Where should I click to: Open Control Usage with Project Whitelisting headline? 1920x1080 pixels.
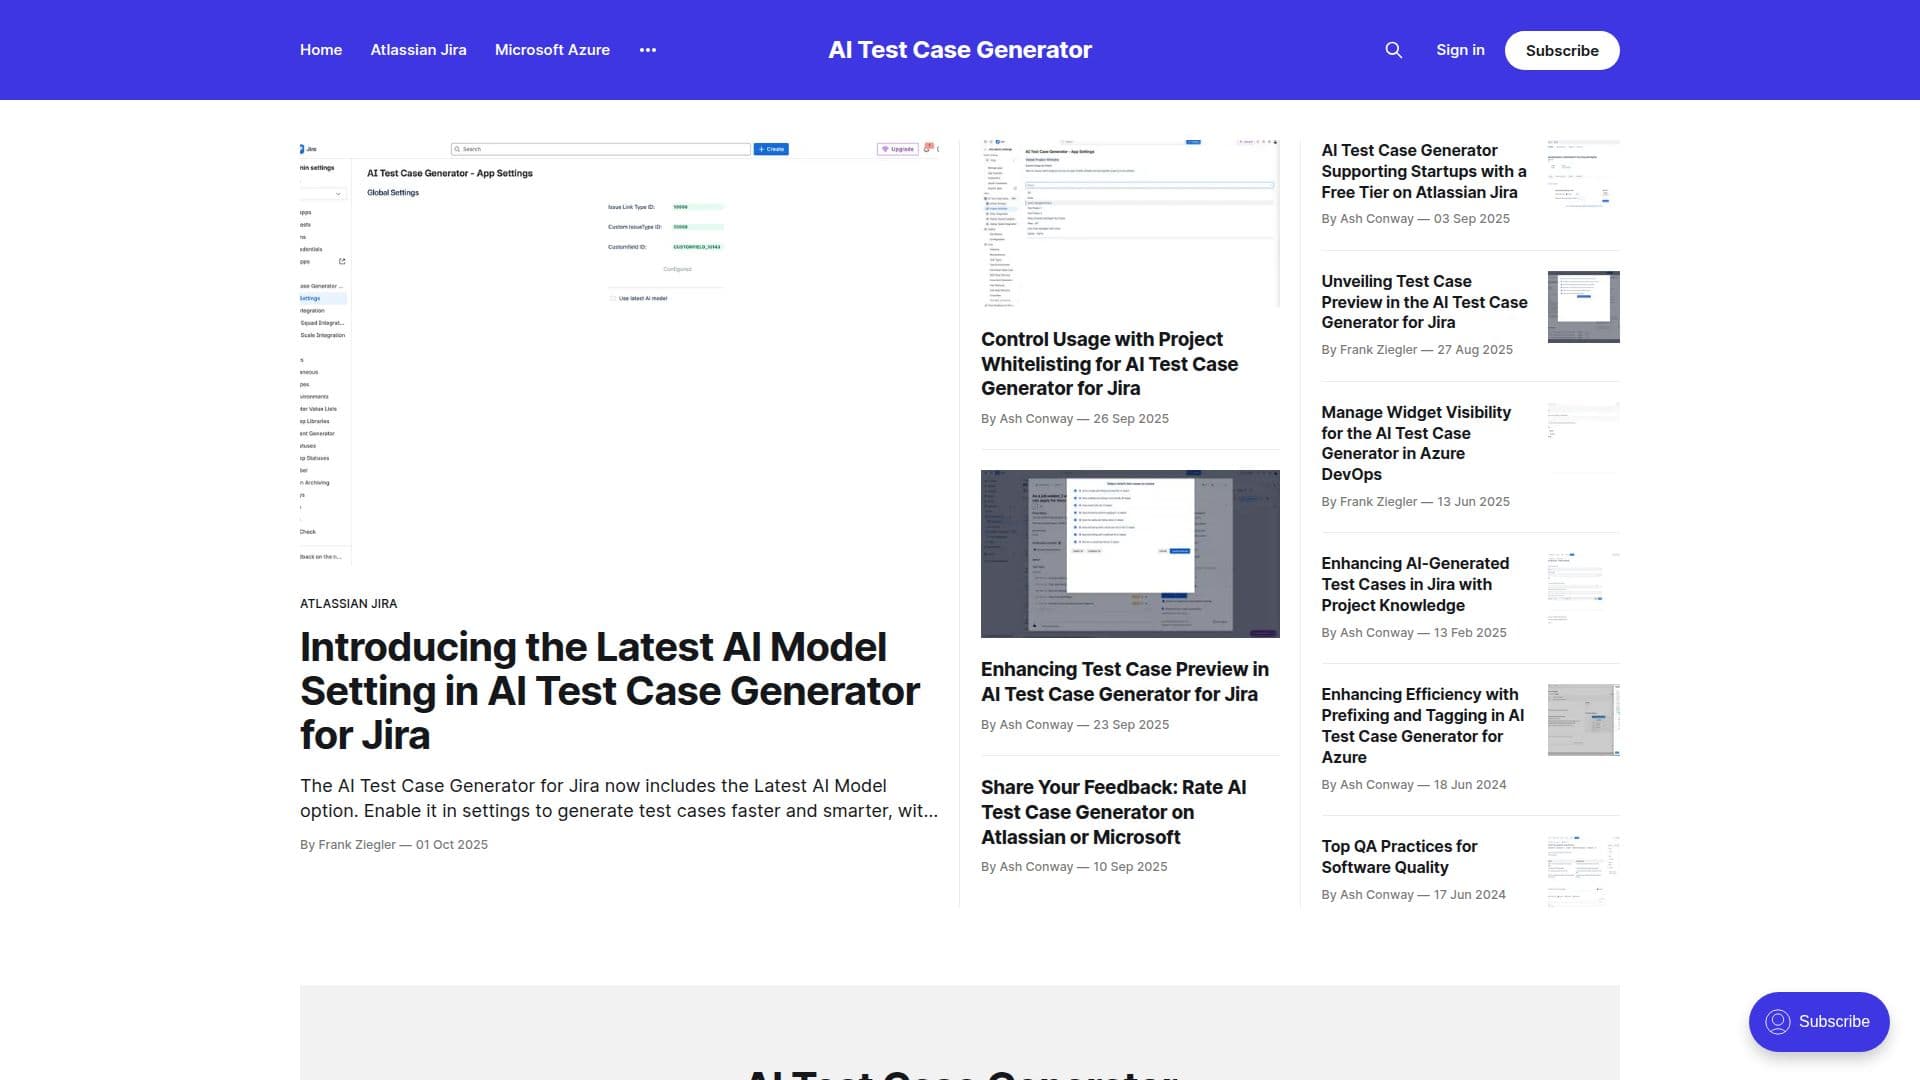(x=1109, y=364)
